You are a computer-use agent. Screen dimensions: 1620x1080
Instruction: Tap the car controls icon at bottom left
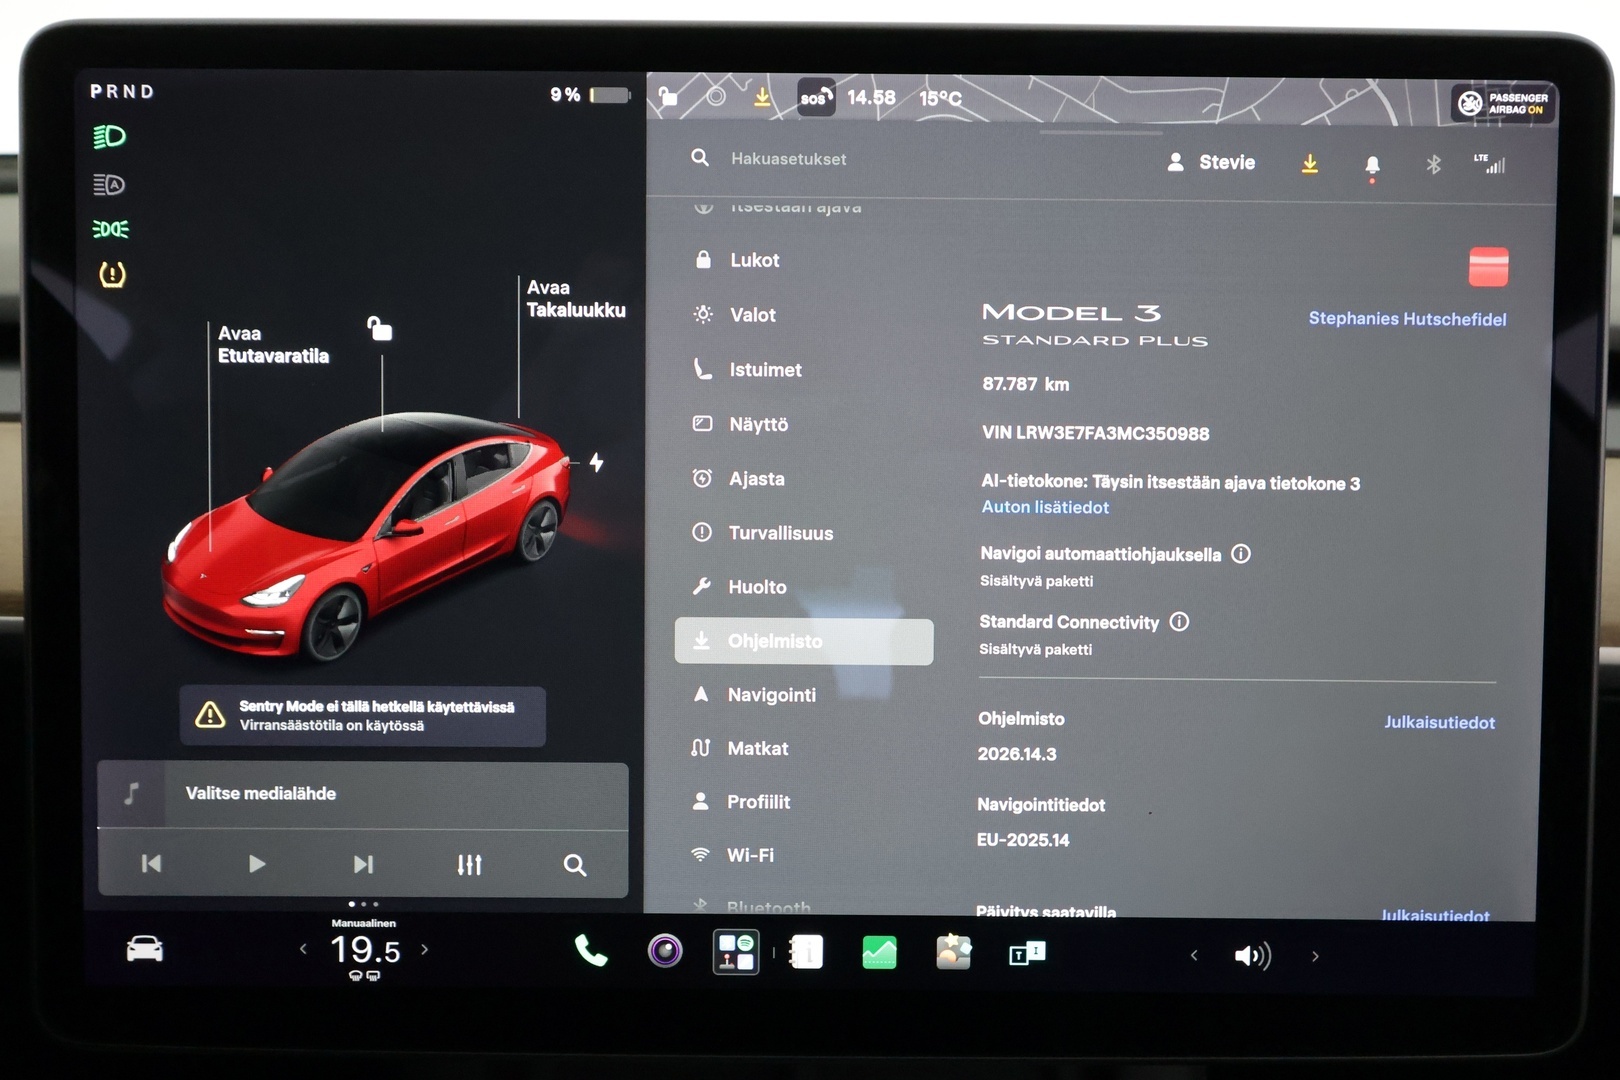tap(145, 948)
